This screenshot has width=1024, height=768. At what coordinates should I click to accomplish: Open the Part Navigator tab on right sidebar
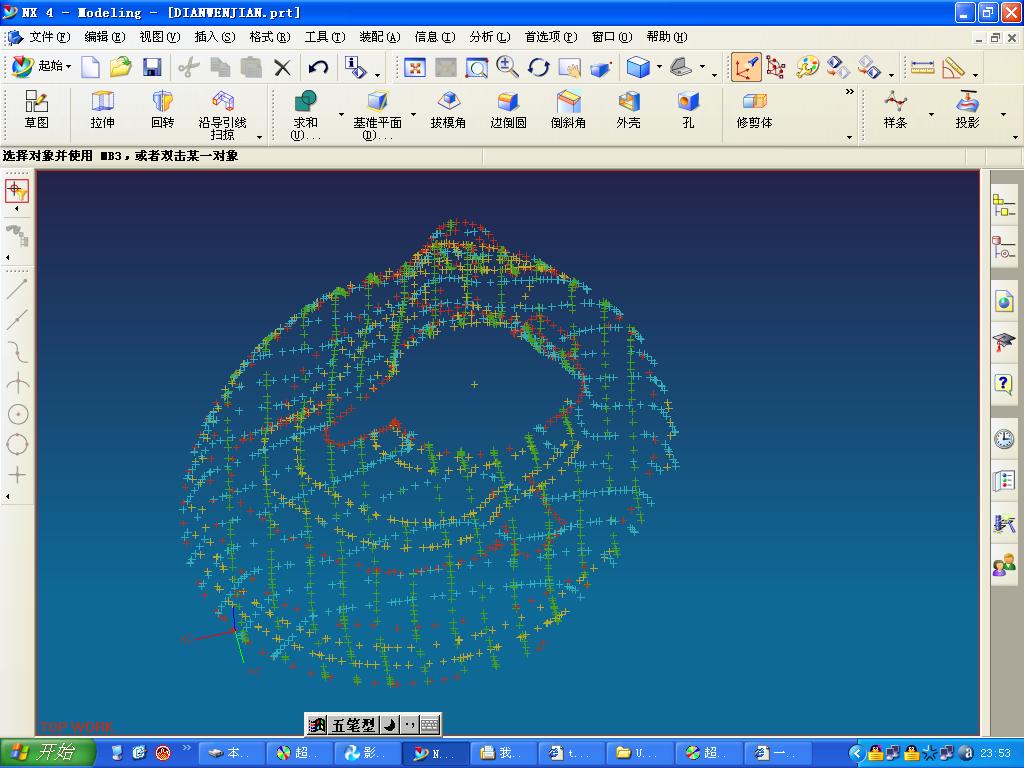(x=1003, y=247)
